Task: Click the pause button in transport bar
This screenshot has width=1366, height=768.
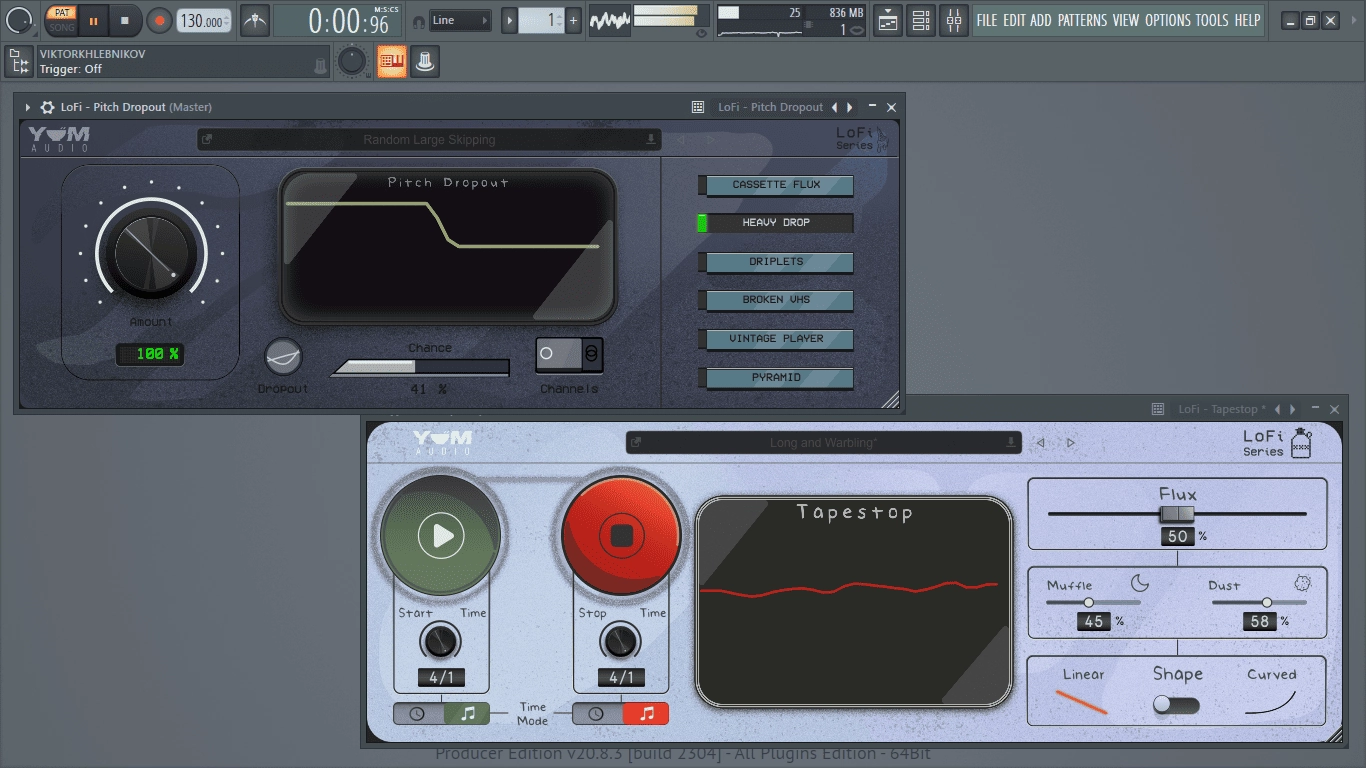Action: coord(93,20)
